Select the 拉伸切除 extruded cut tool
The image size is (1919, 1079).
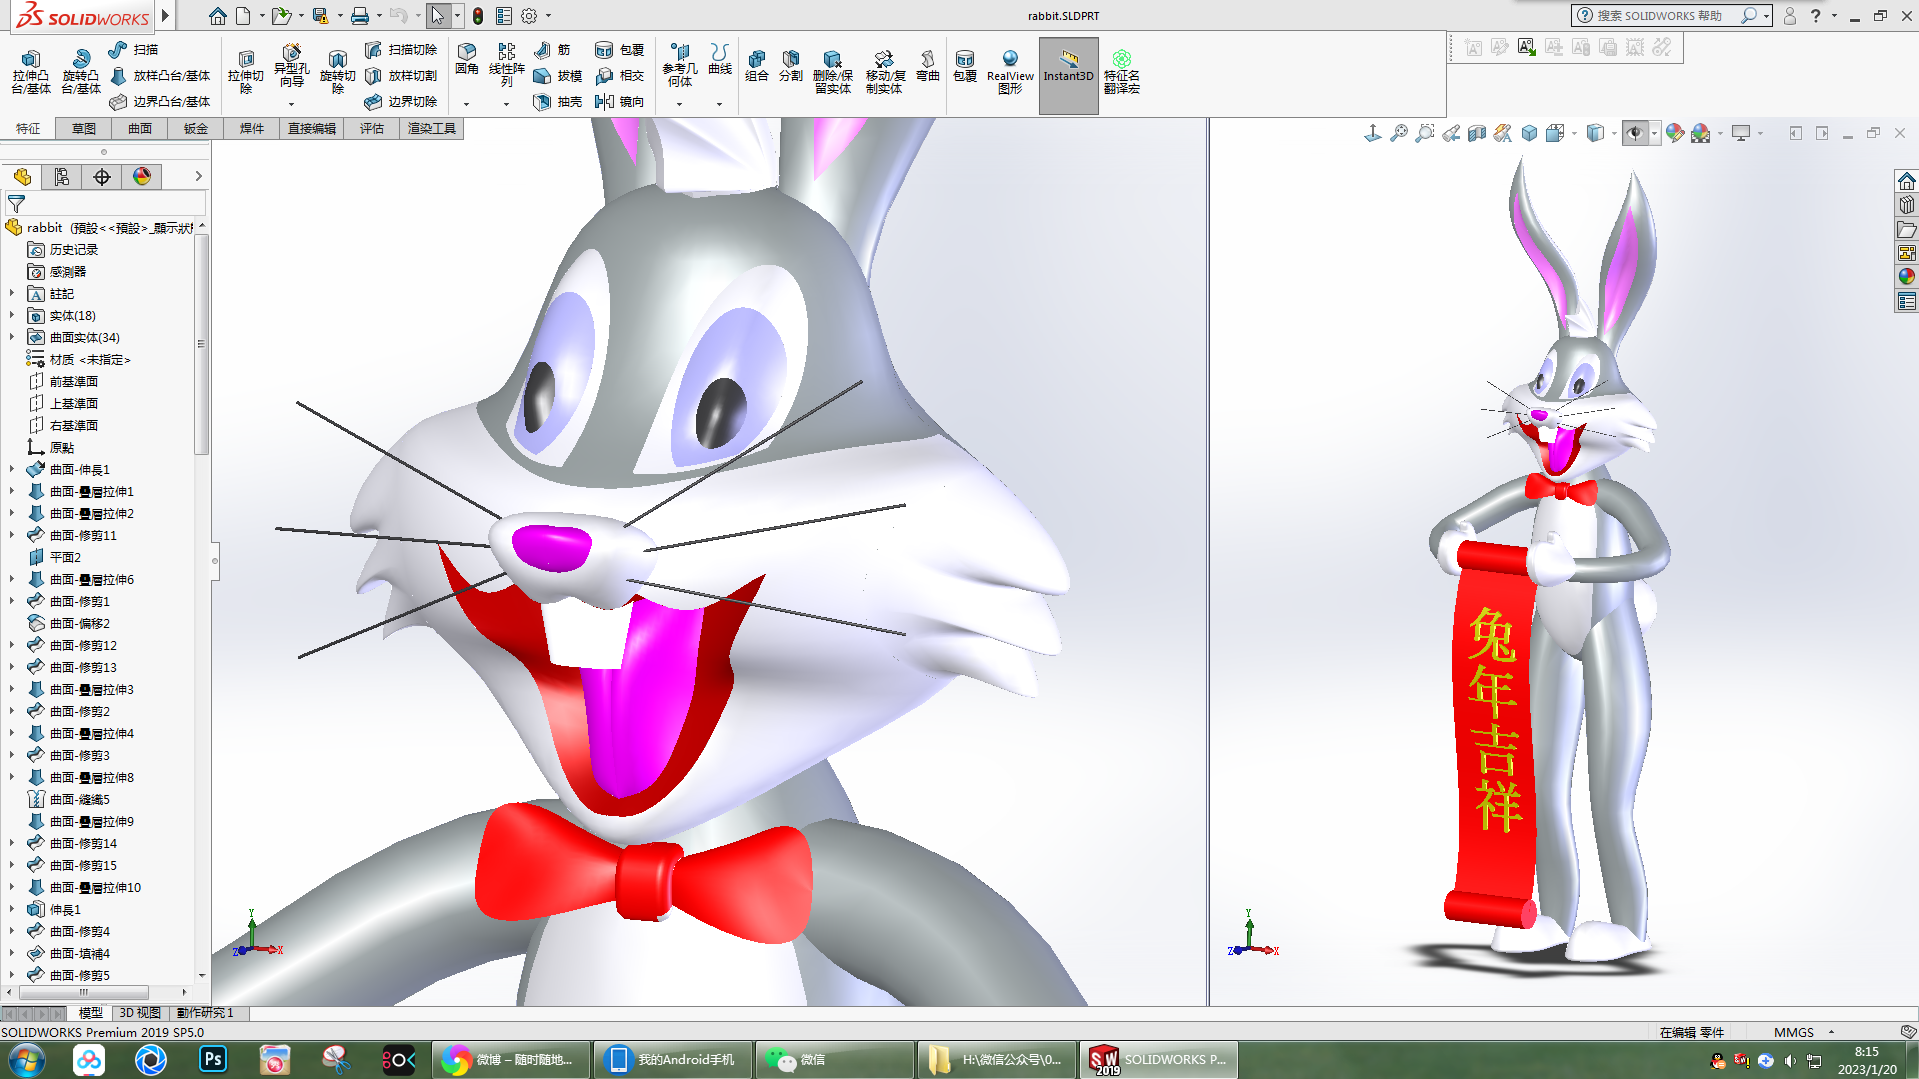tap(245, 71)
